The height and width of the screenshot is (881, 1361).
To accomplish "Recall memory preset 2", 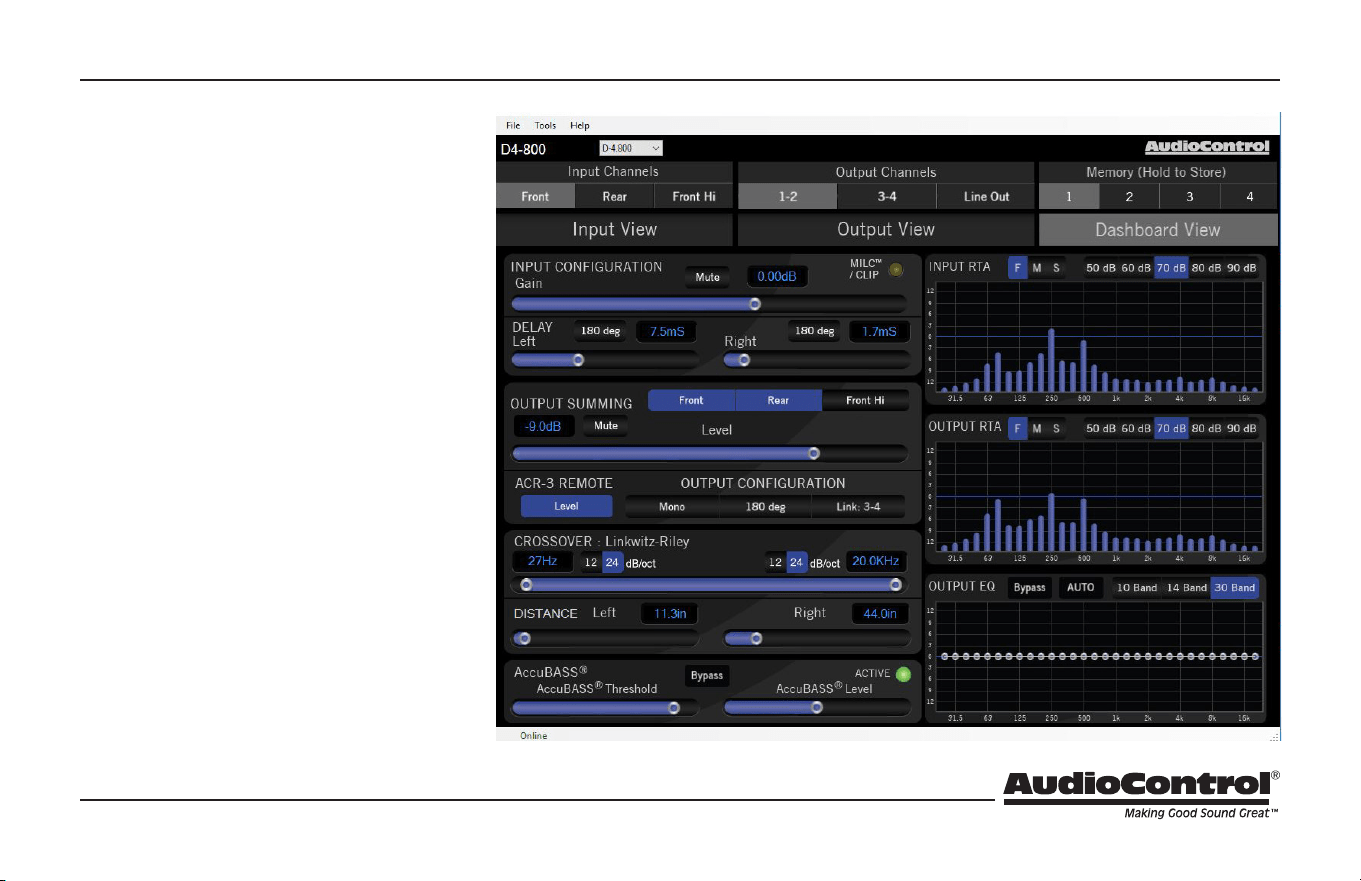I will coord(1129,197).
